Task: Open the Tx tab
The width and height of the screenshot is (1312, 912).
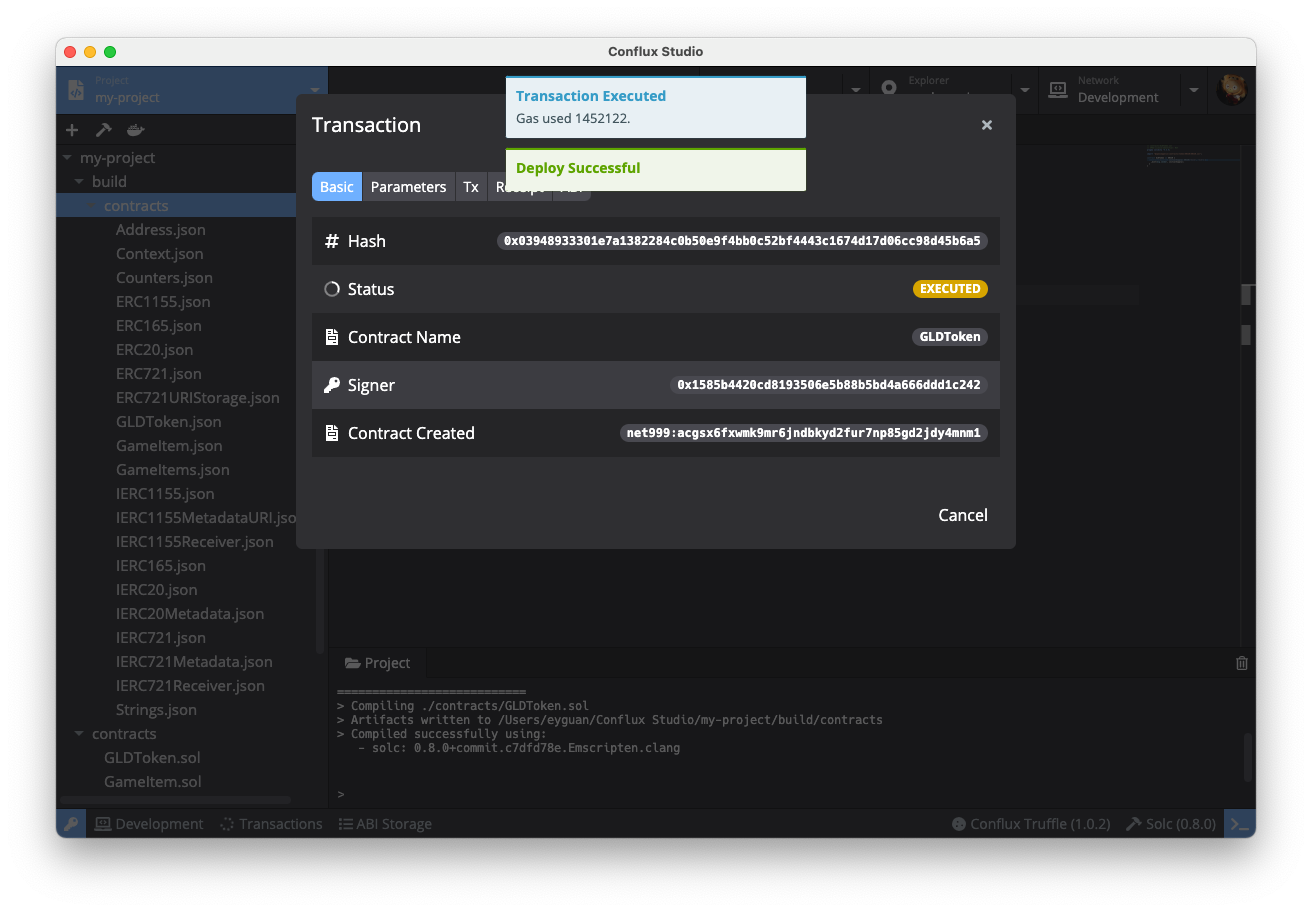Action: pos(471,187)
